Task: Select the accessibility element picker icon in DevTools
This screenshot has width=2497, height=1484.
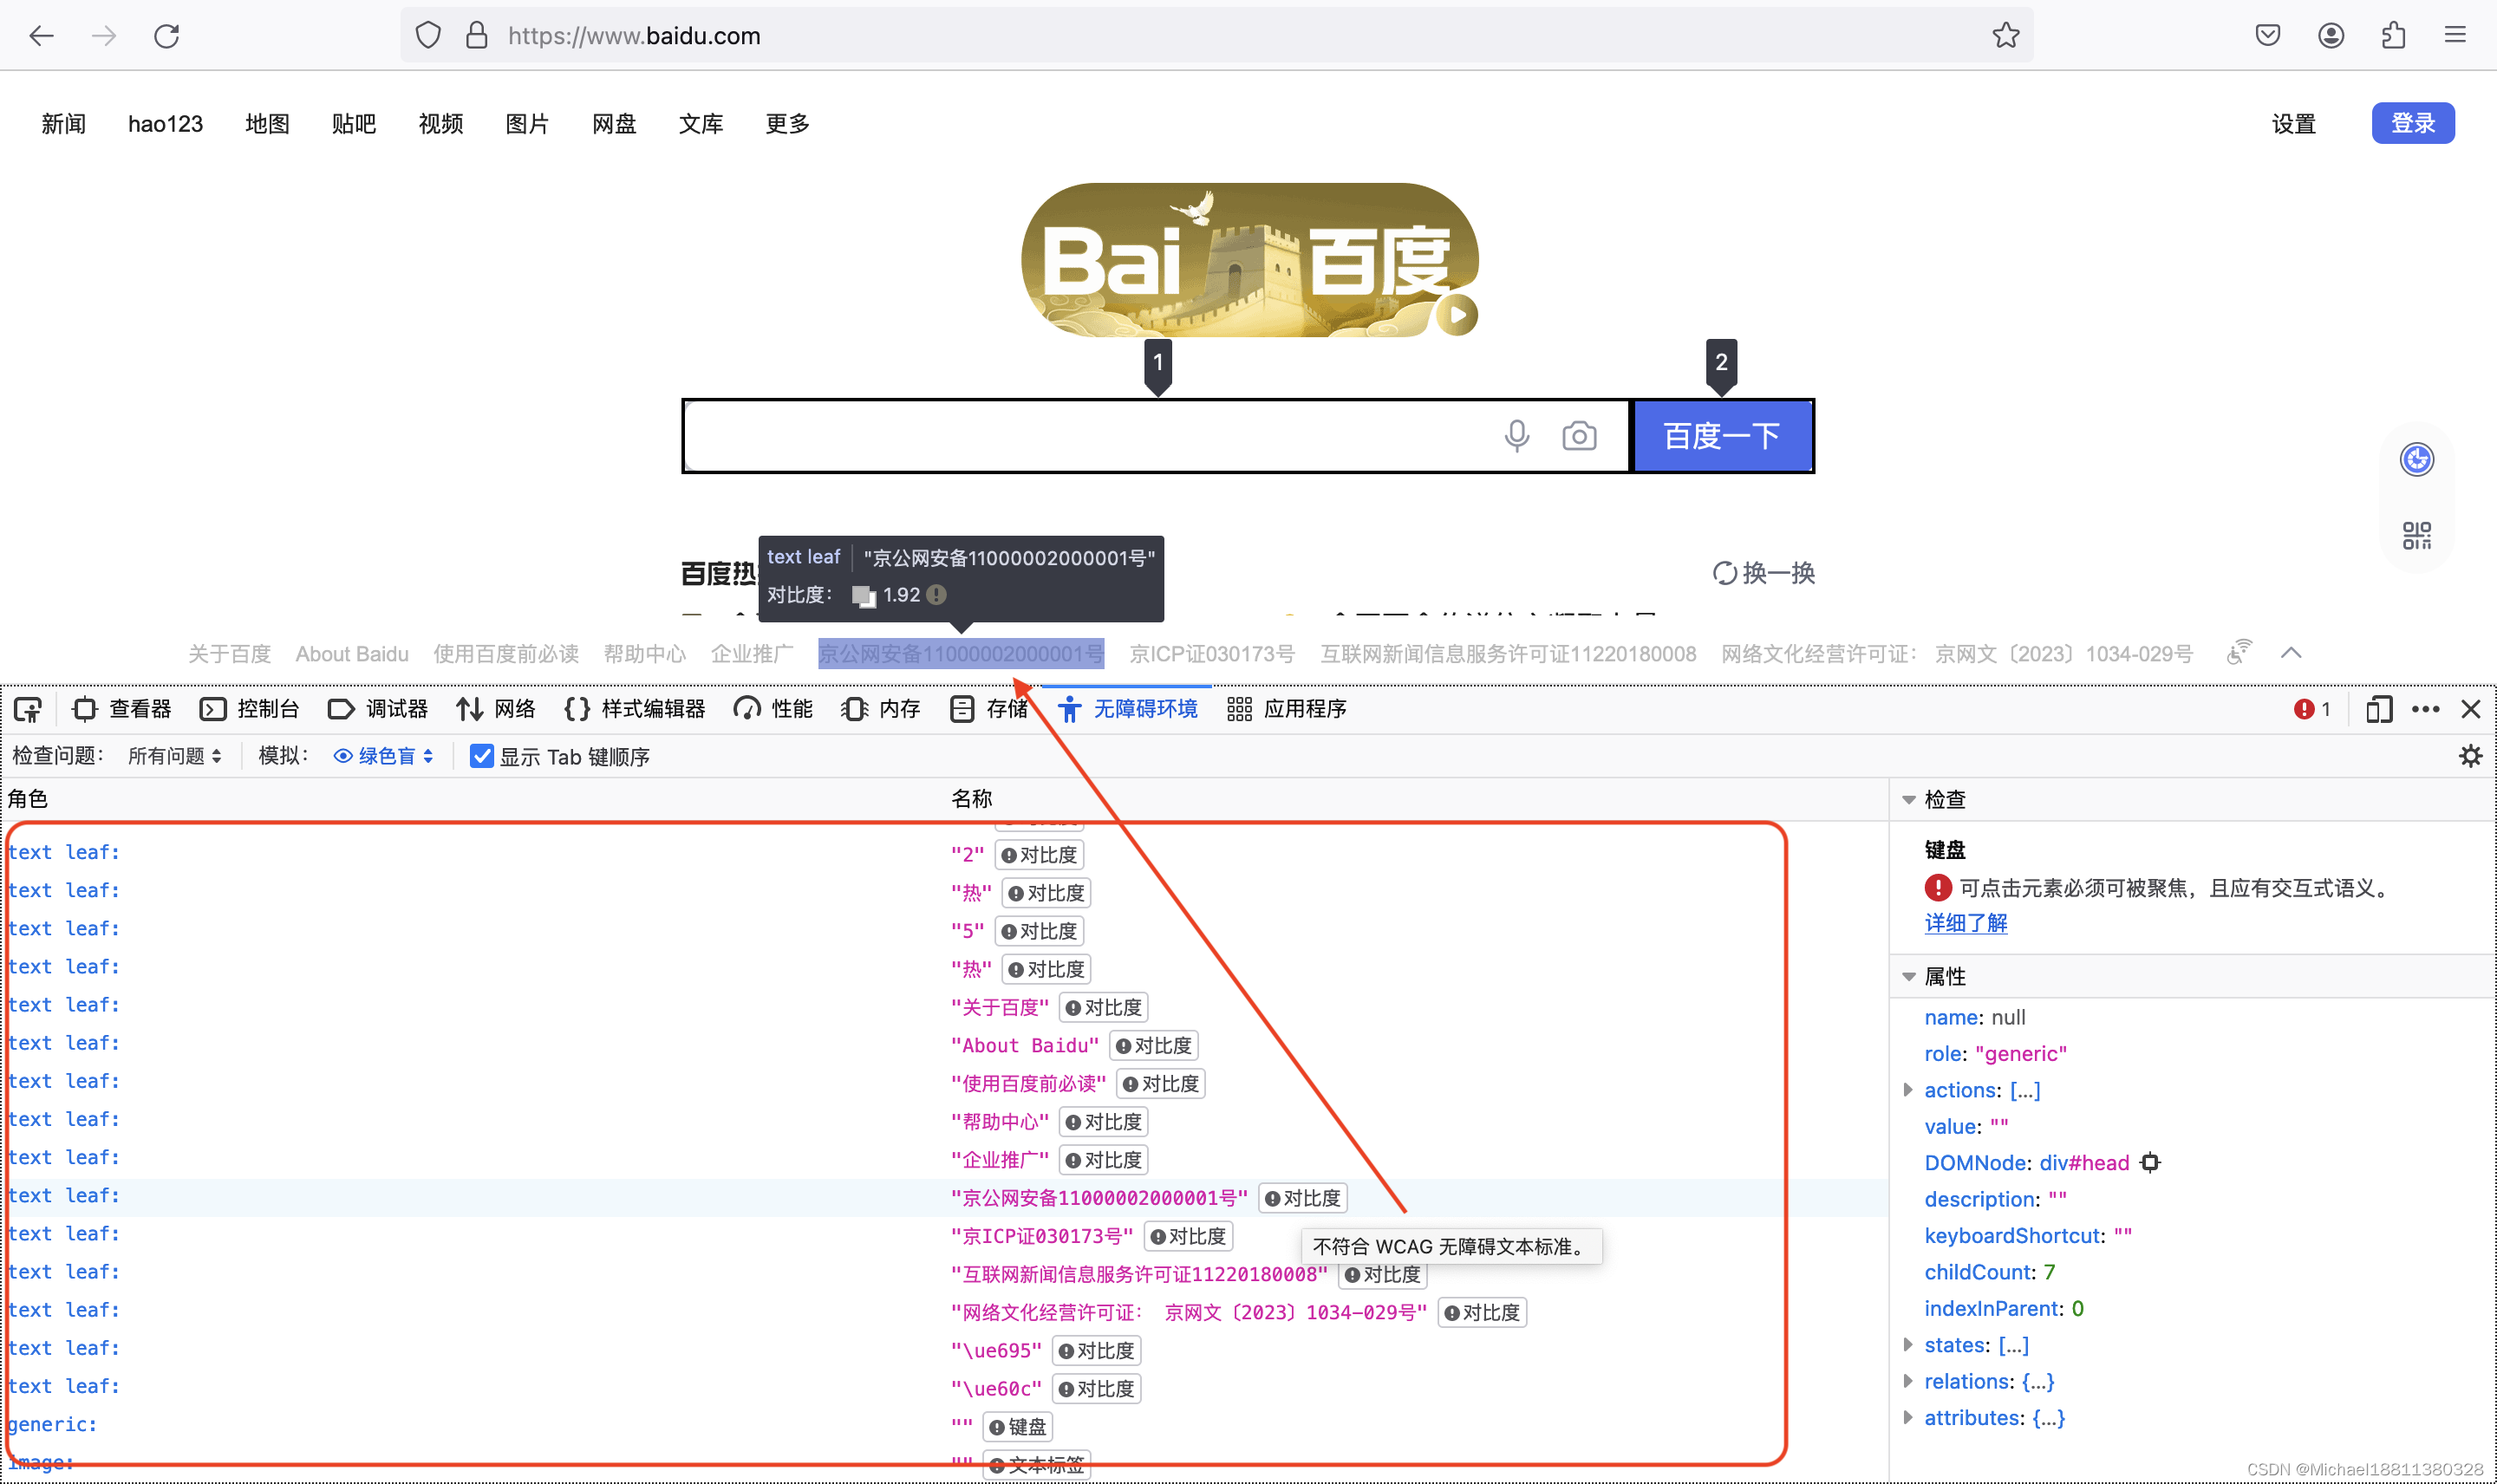Action: pyautogui.click(x=27, y=708)
